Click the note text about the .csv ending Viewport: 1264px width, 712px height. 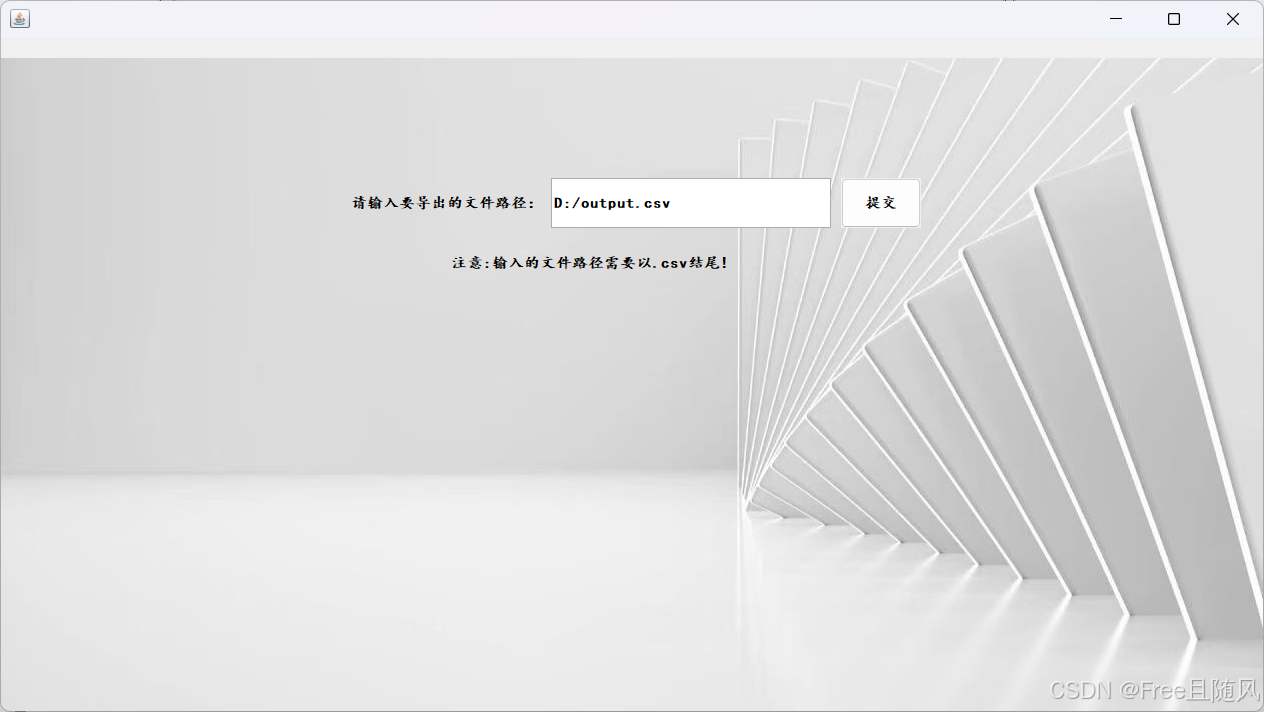click(x=590, y=263)
